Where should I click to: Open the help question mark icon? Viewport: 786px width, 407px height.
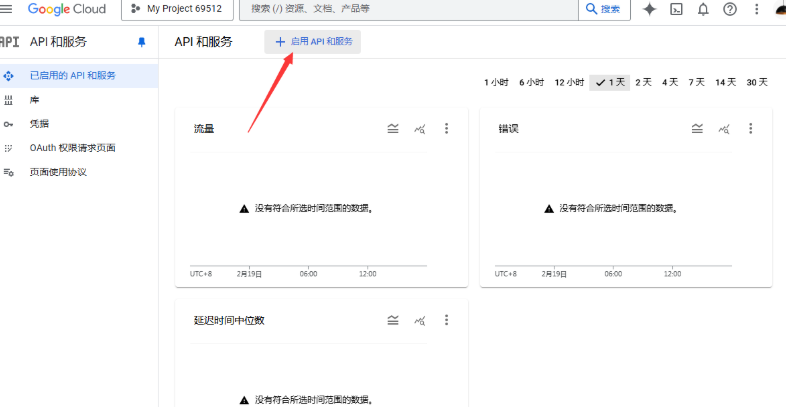730,9
